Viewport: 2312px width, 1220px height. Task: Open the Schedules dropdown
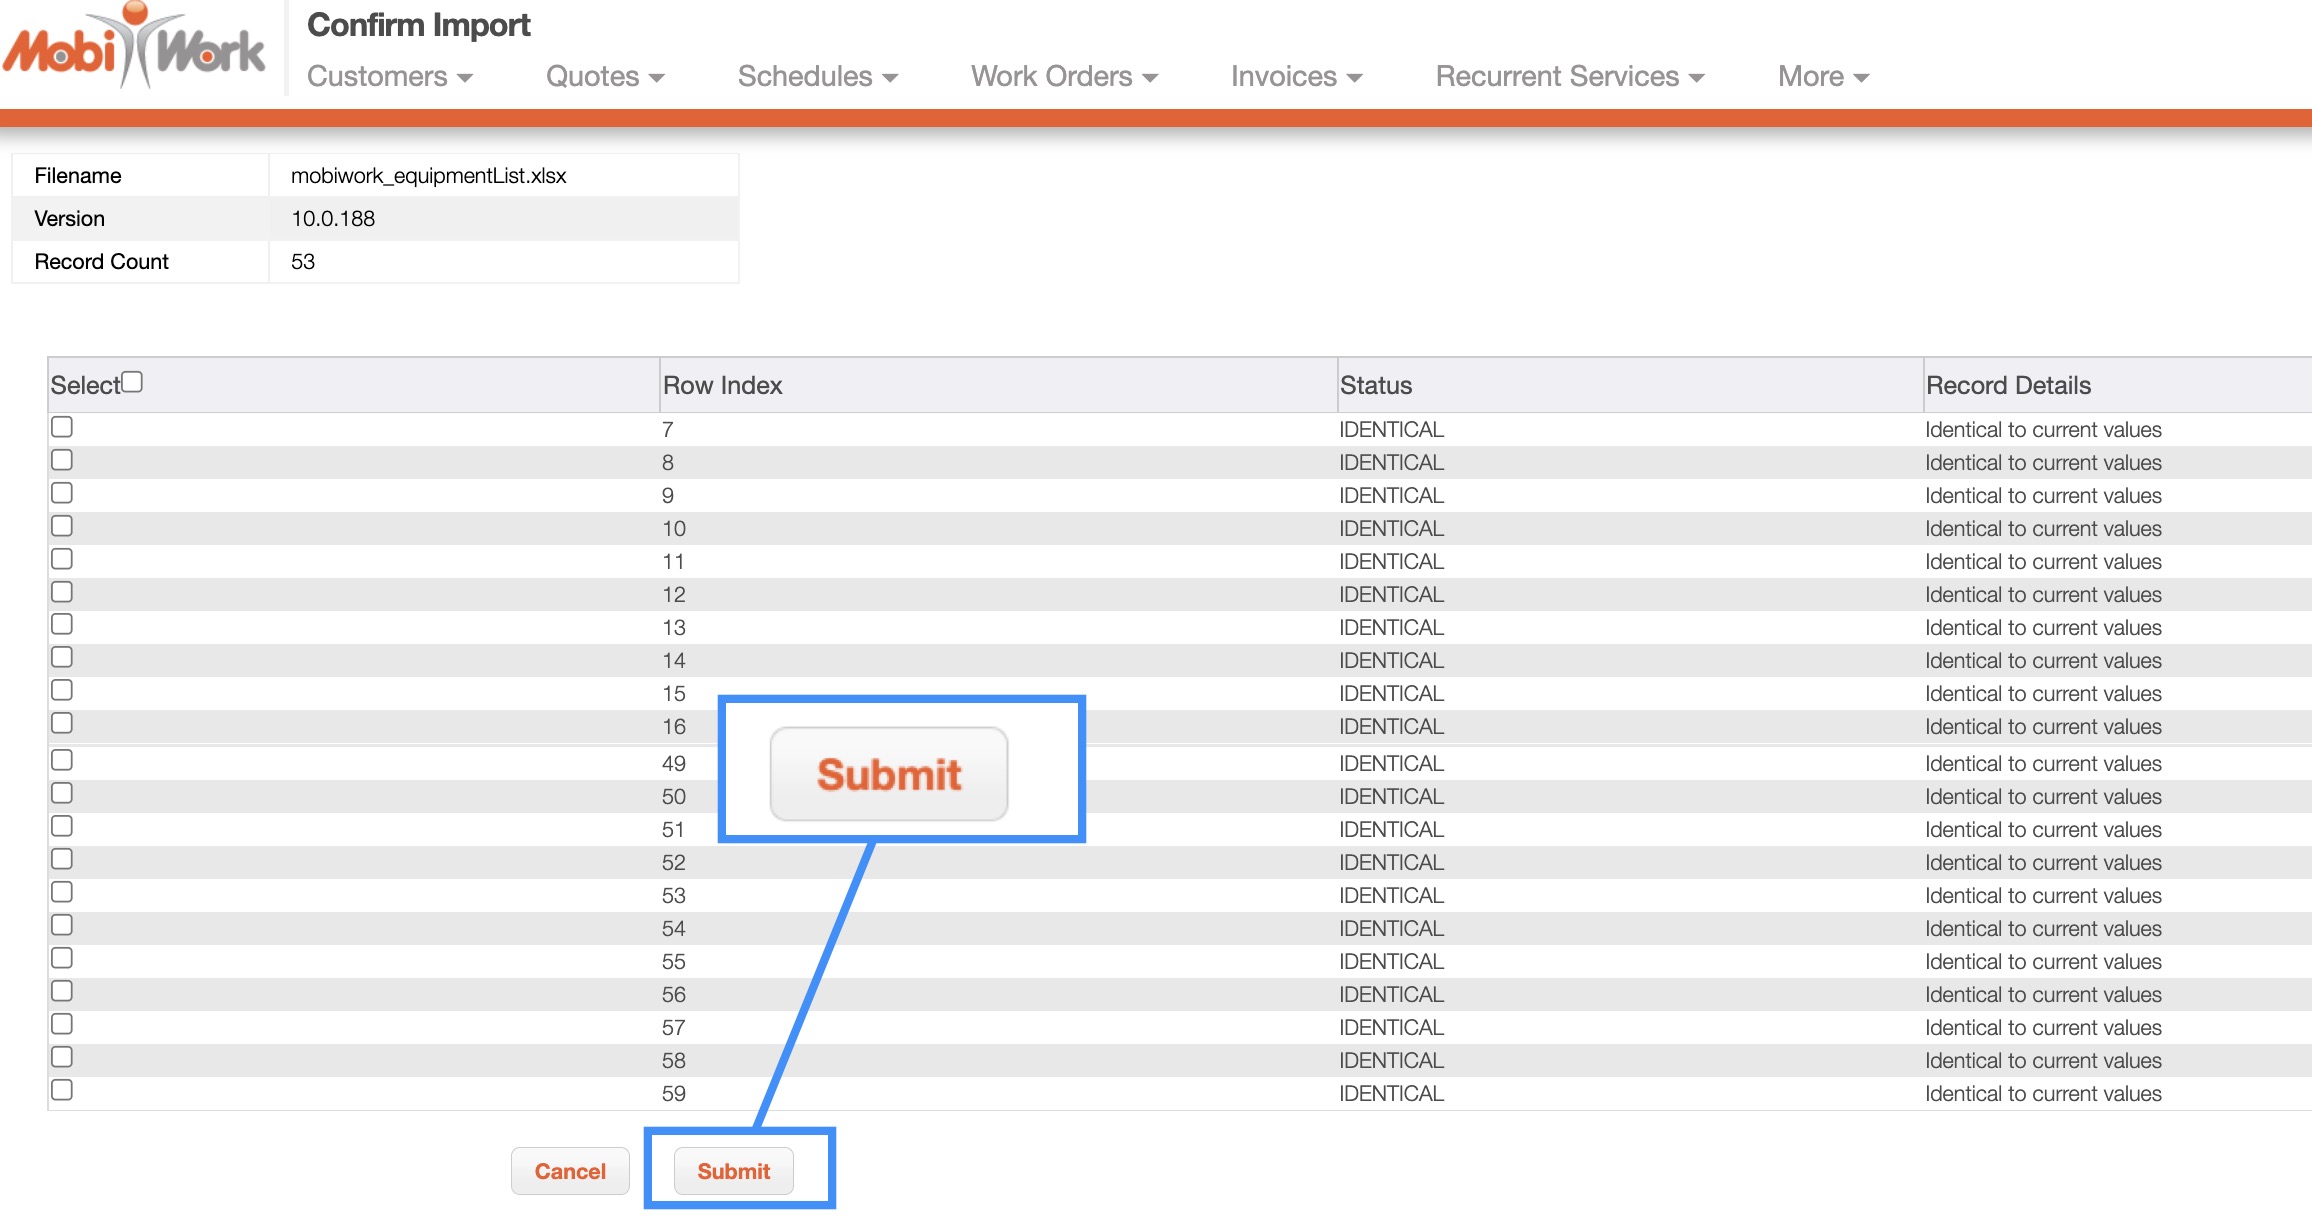[x=817, y=77]
